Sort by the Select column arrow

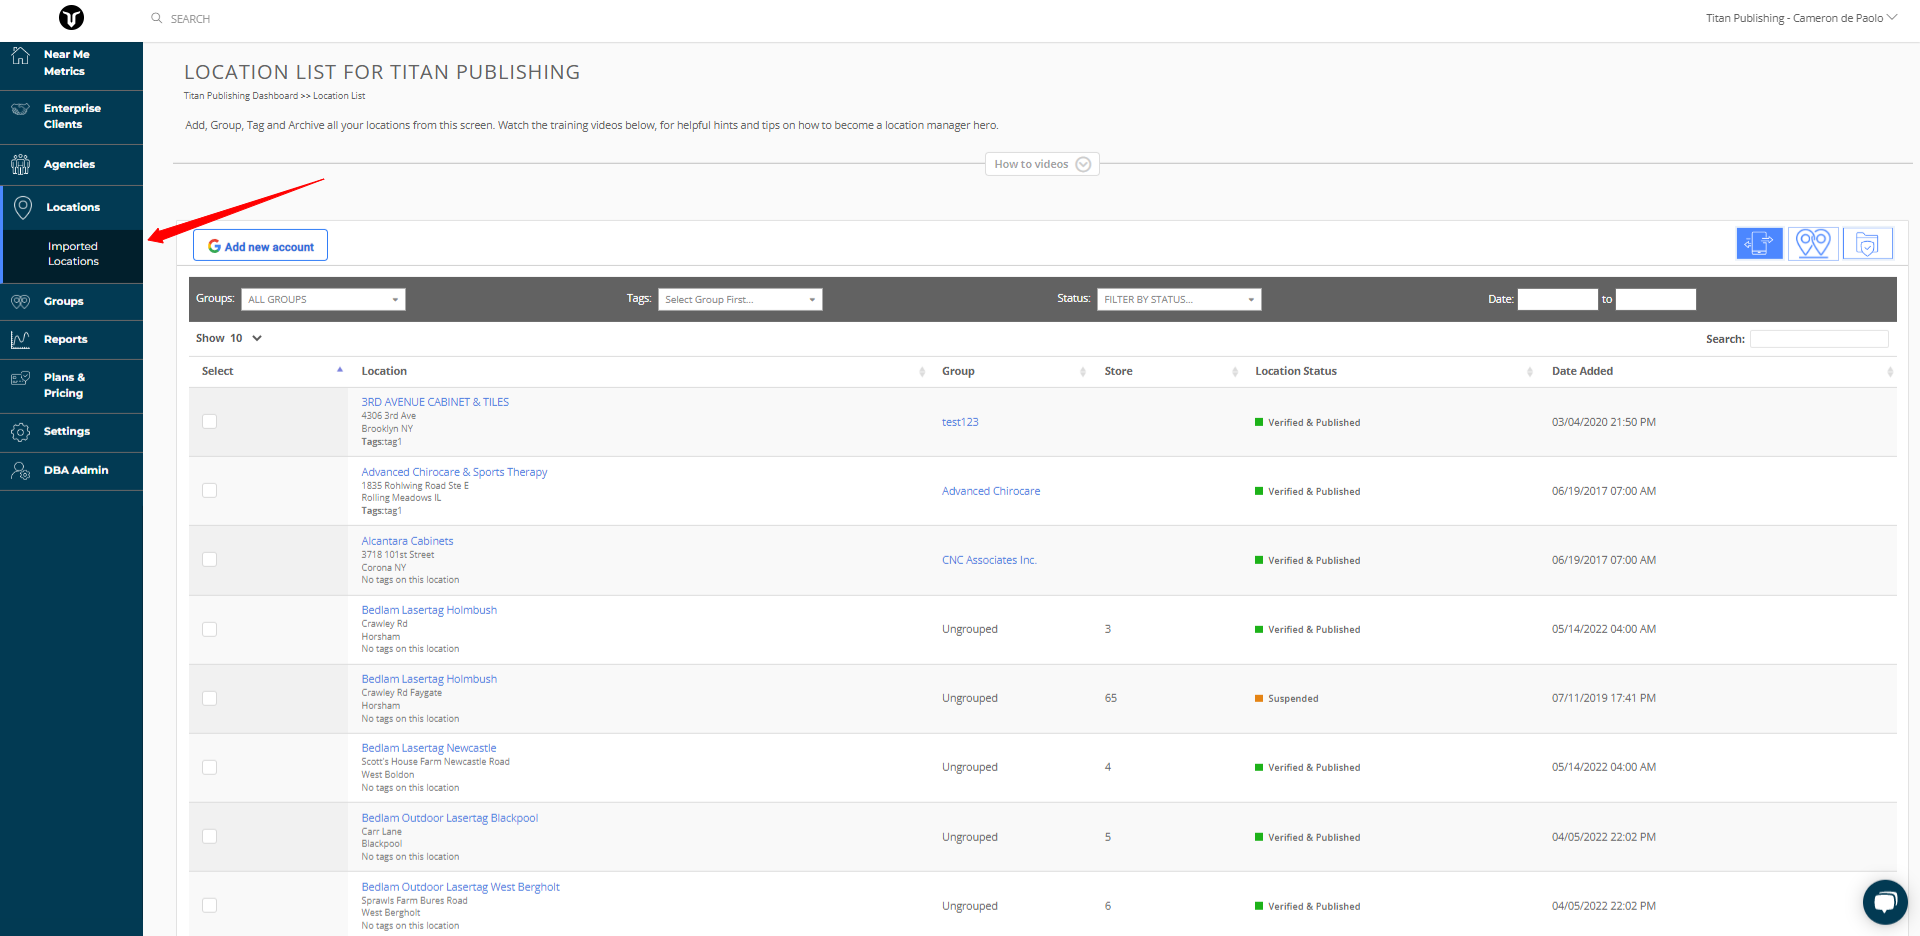[x=340, y=370]
